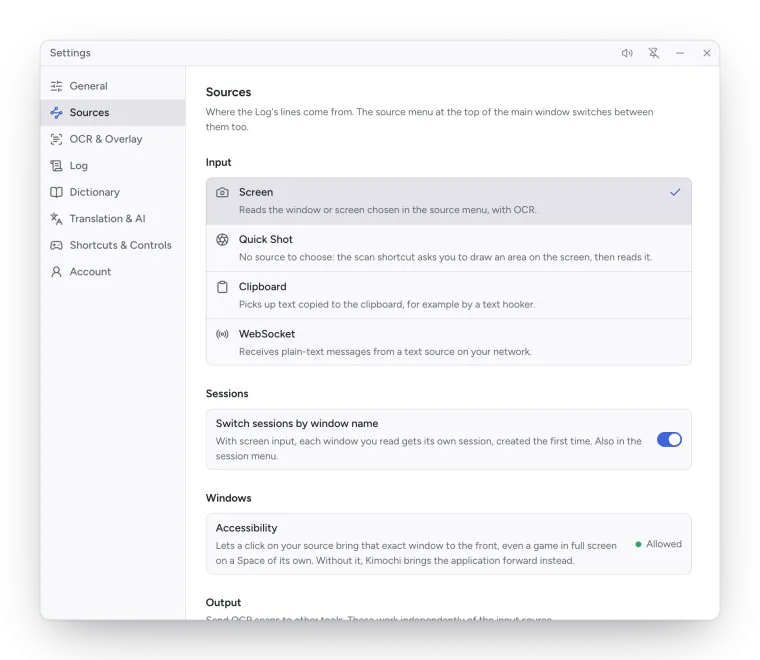760x660 pixels.
Task: Open Translation & AI settings
Action: click(x=113, y=219)
